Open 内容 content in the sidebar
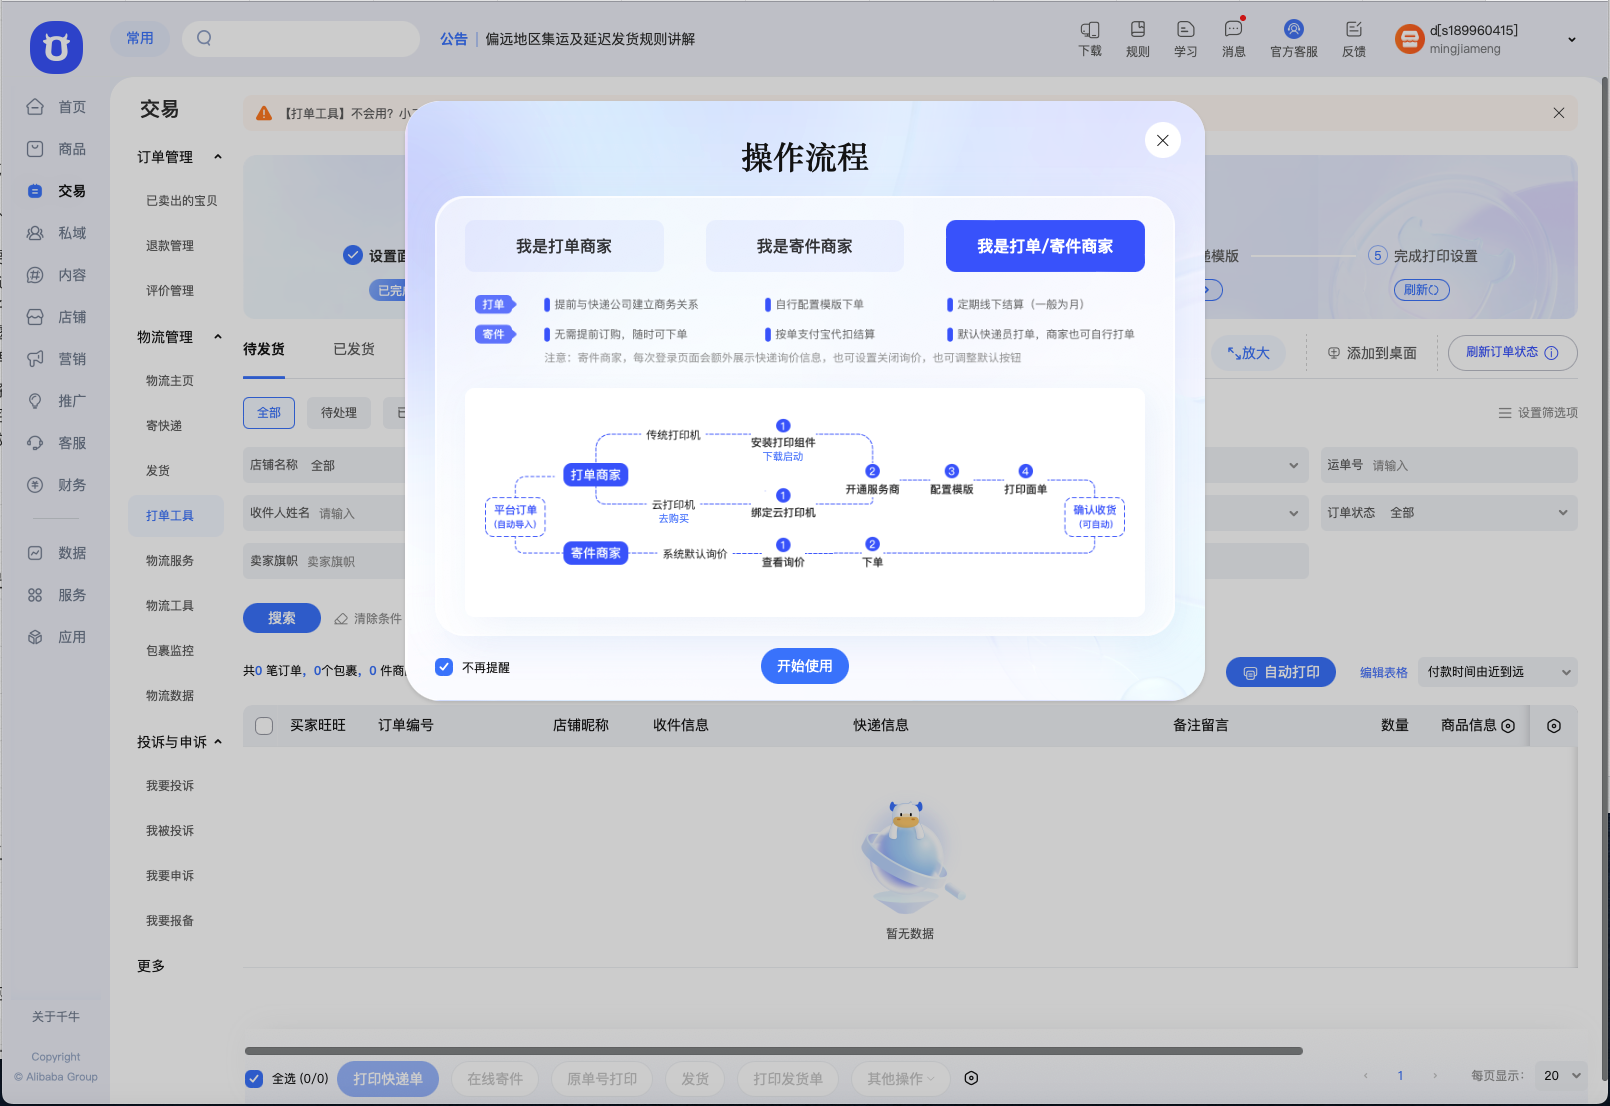Screen dimensions: 1610x1106 pos(56,275)
